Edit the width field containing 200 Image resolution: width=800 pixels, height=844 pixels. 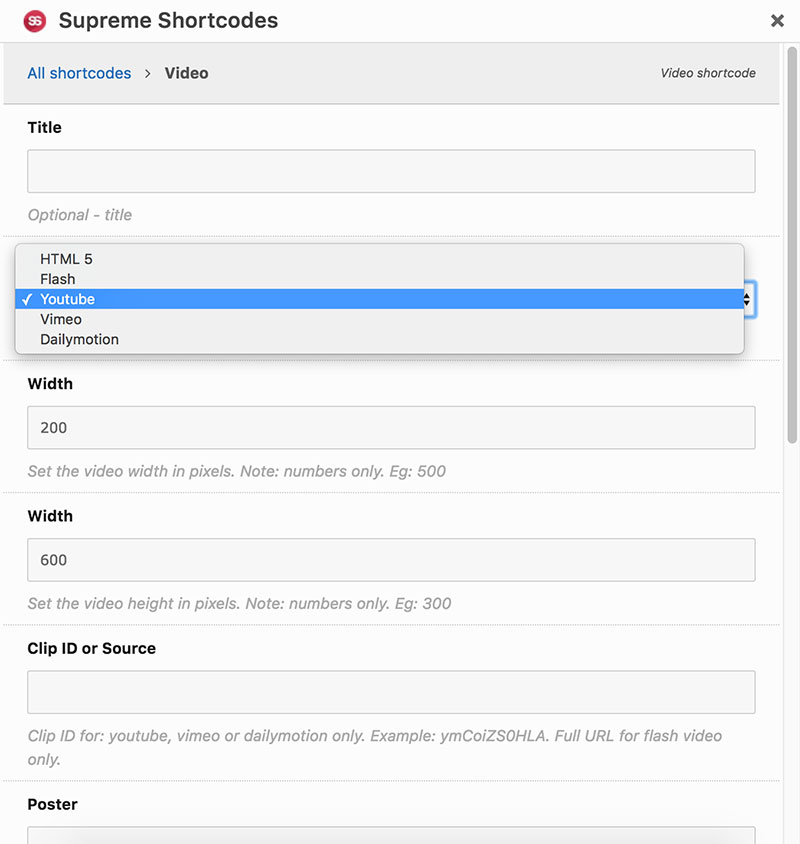point(391,427)
